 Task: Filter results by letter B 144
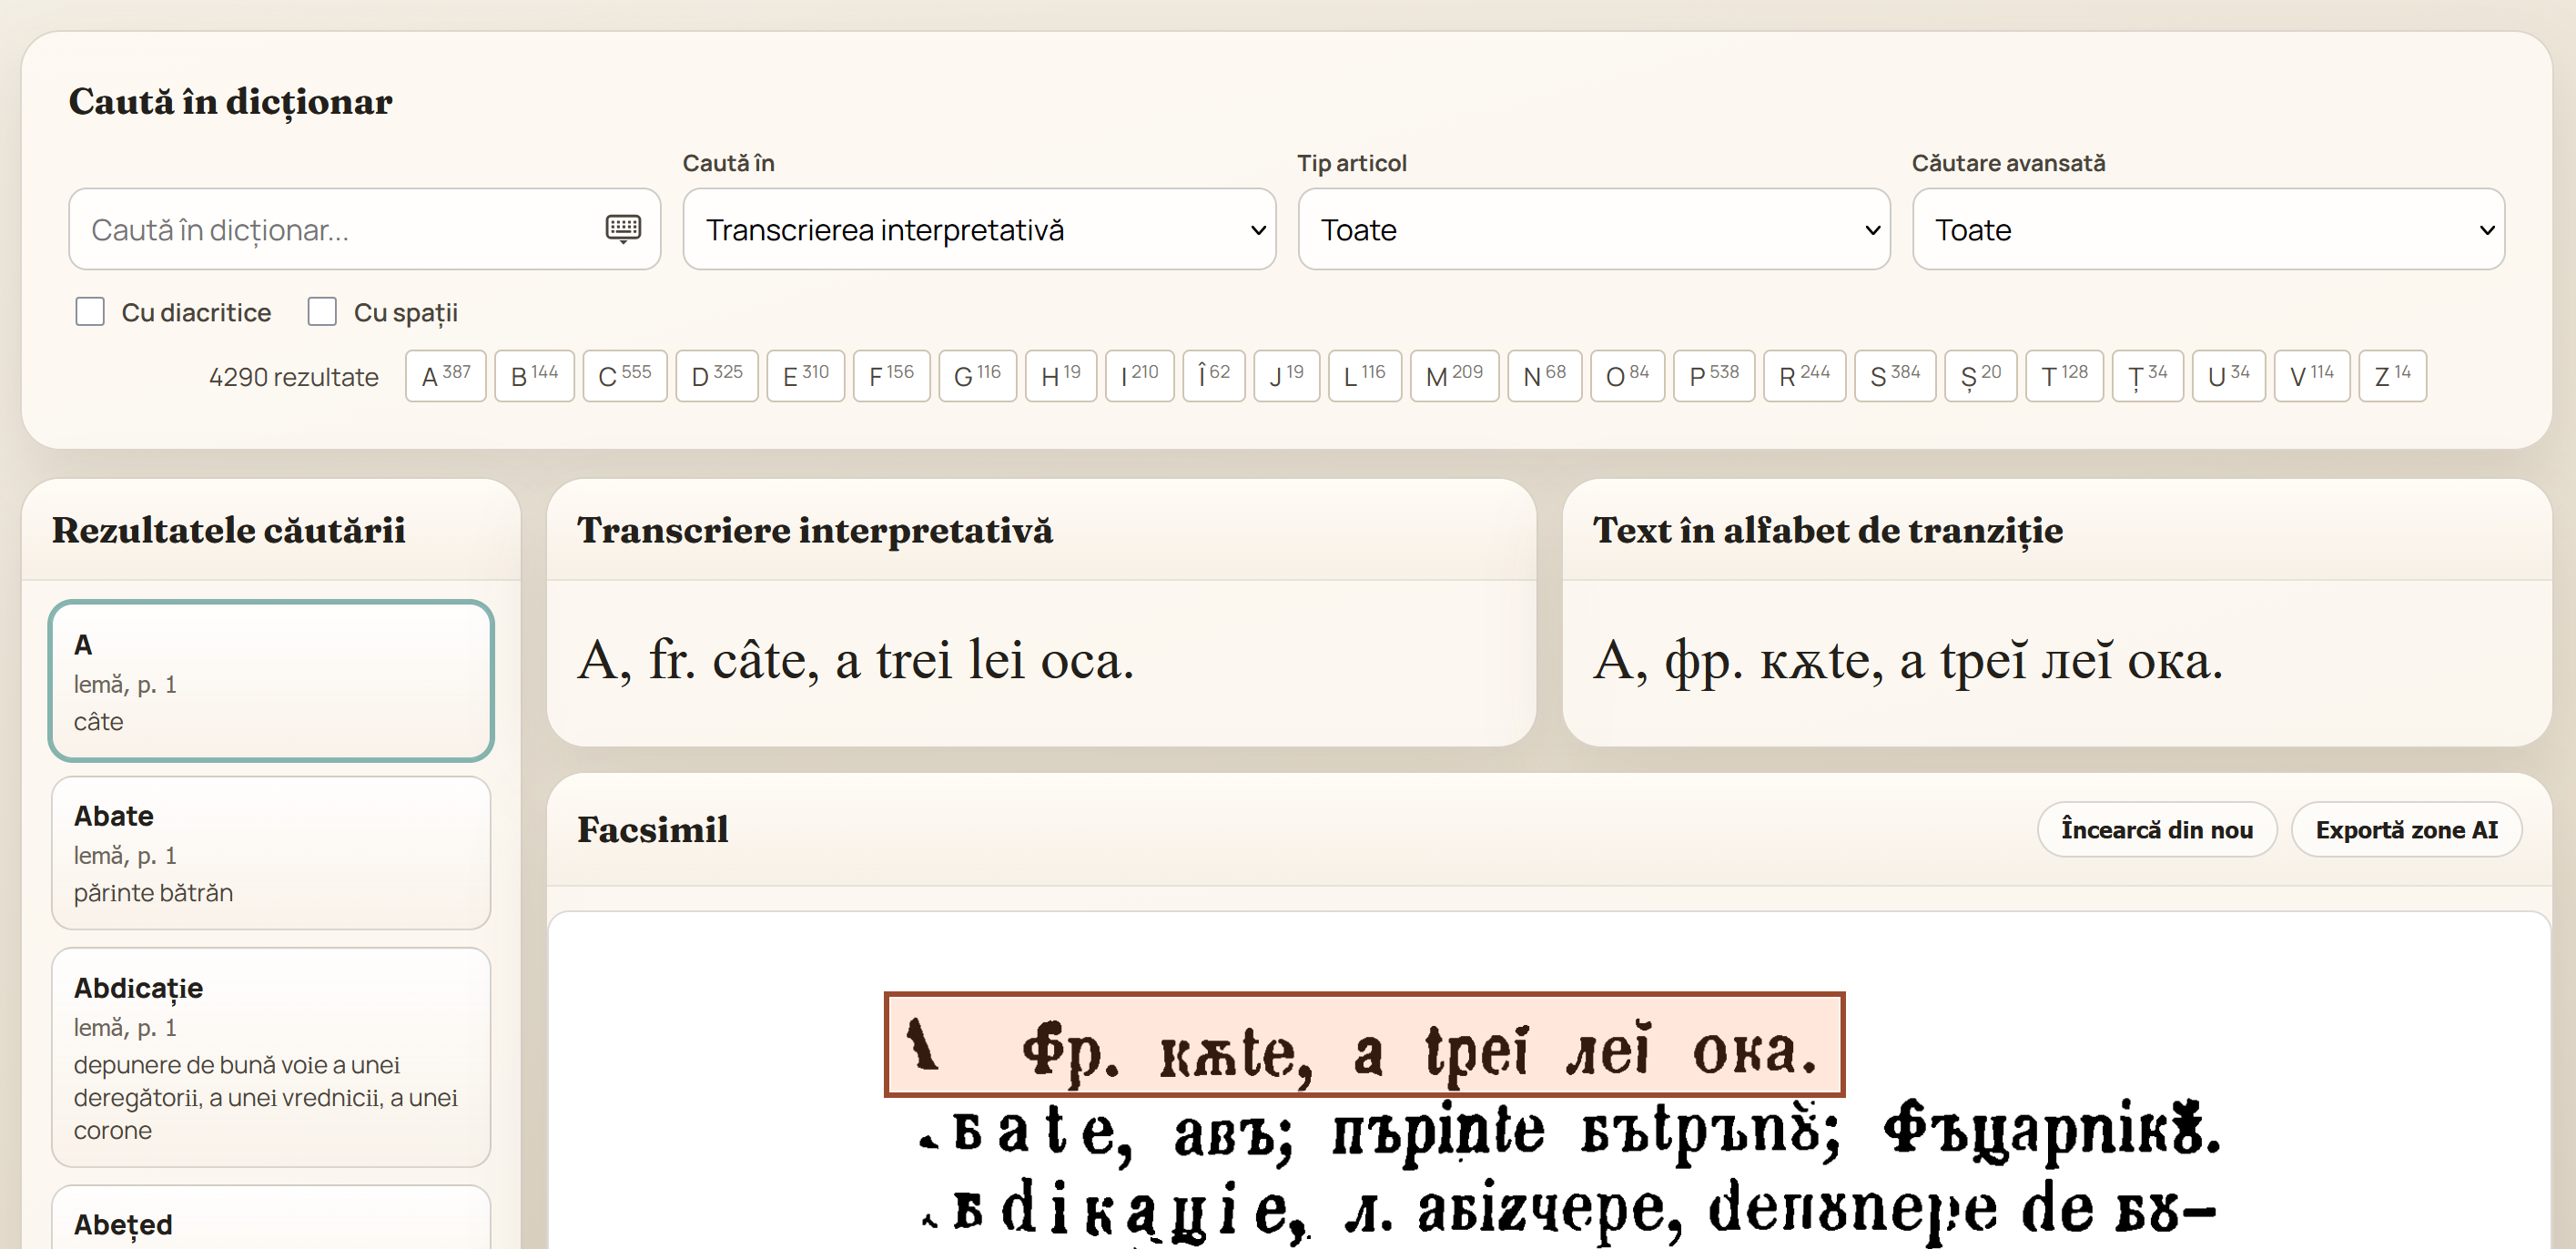534,376
